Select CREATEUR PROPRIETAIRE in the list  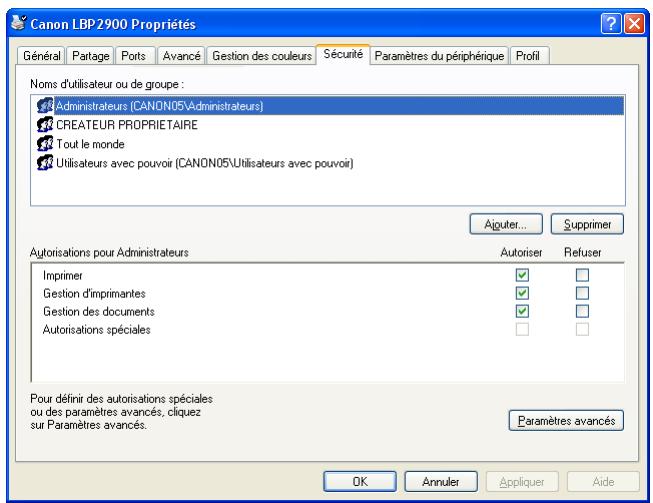(328, 125)
